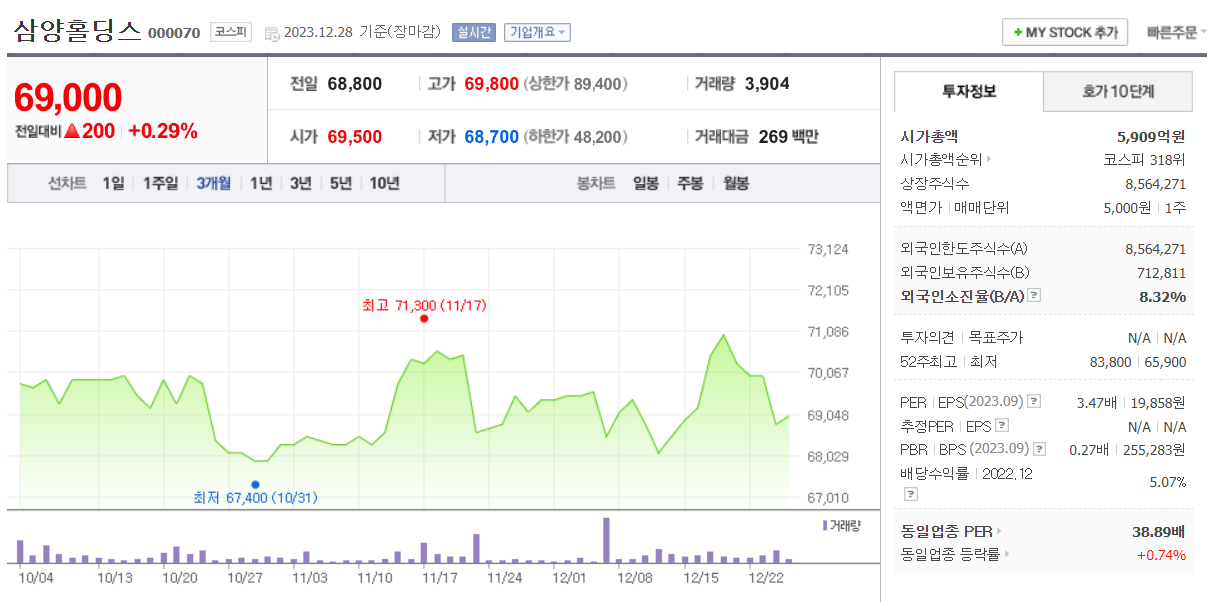Viewport: 1217px width, 602px height.
Task: Click 거래량 value 3,904
Action: point(767,84)
